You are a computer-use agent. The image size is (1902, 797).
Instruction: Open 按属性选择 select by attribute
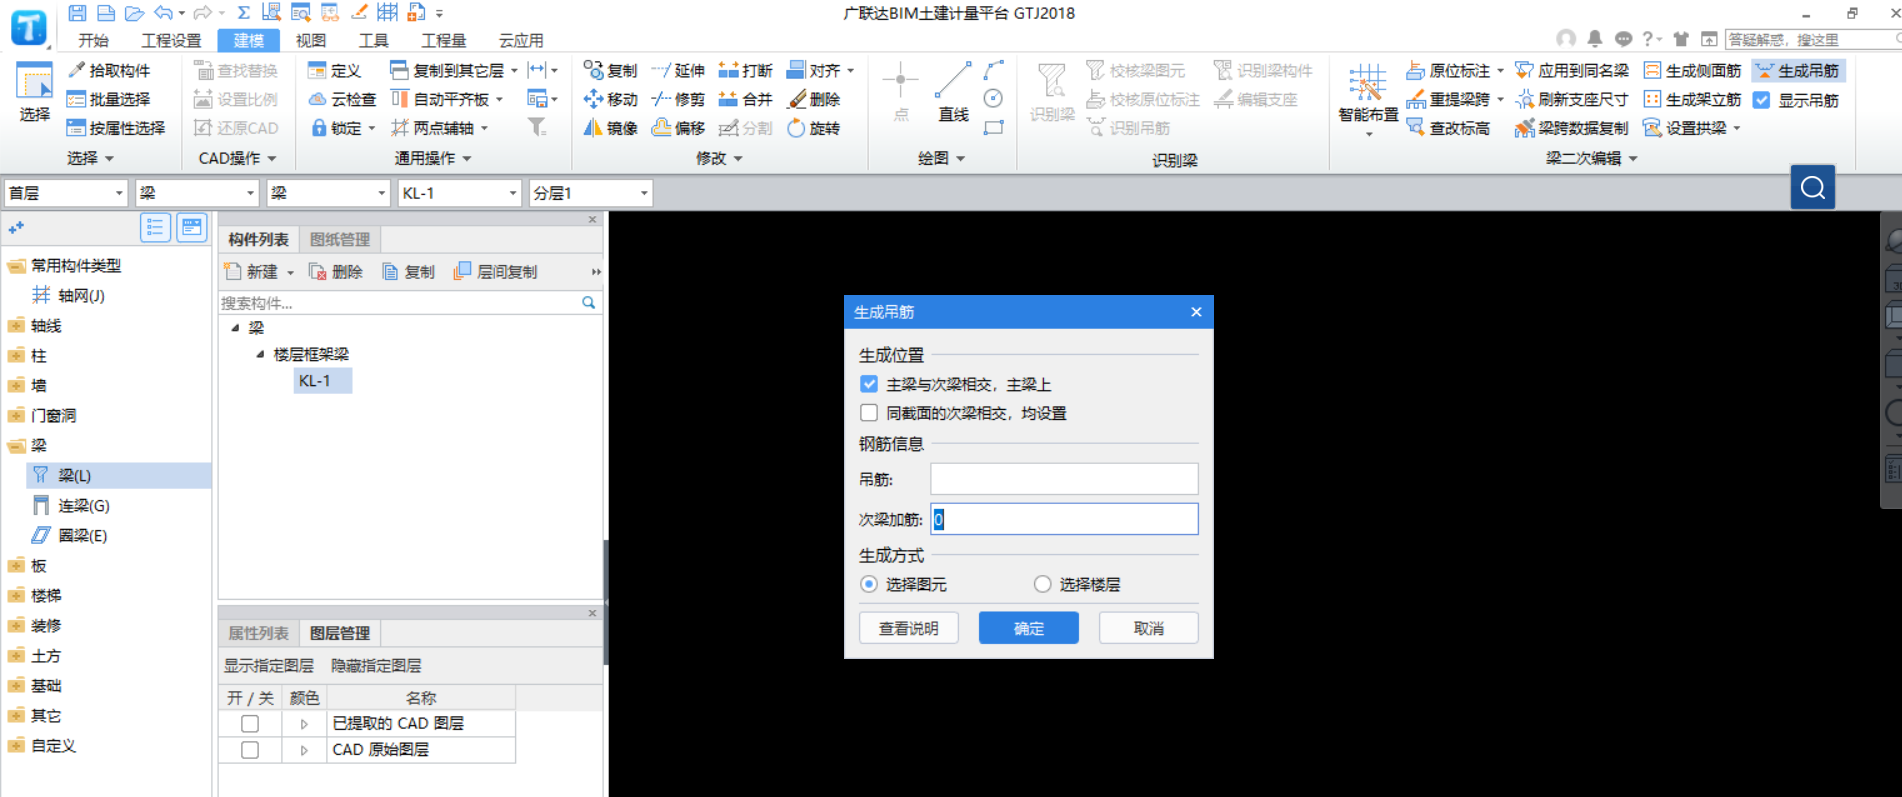pyautogui.click(x=116, y=128)
